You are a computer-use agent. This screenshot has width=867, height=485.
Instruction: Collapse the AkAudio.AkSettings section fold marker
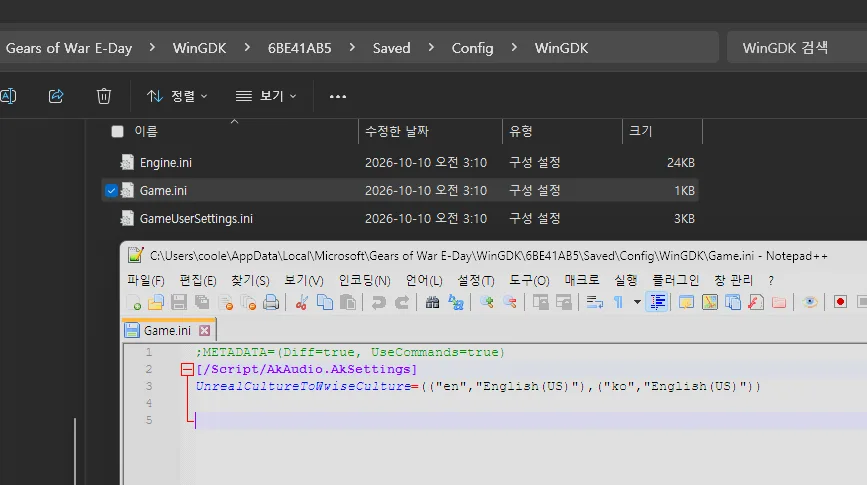pyautogui.click(x=187, y=369)
